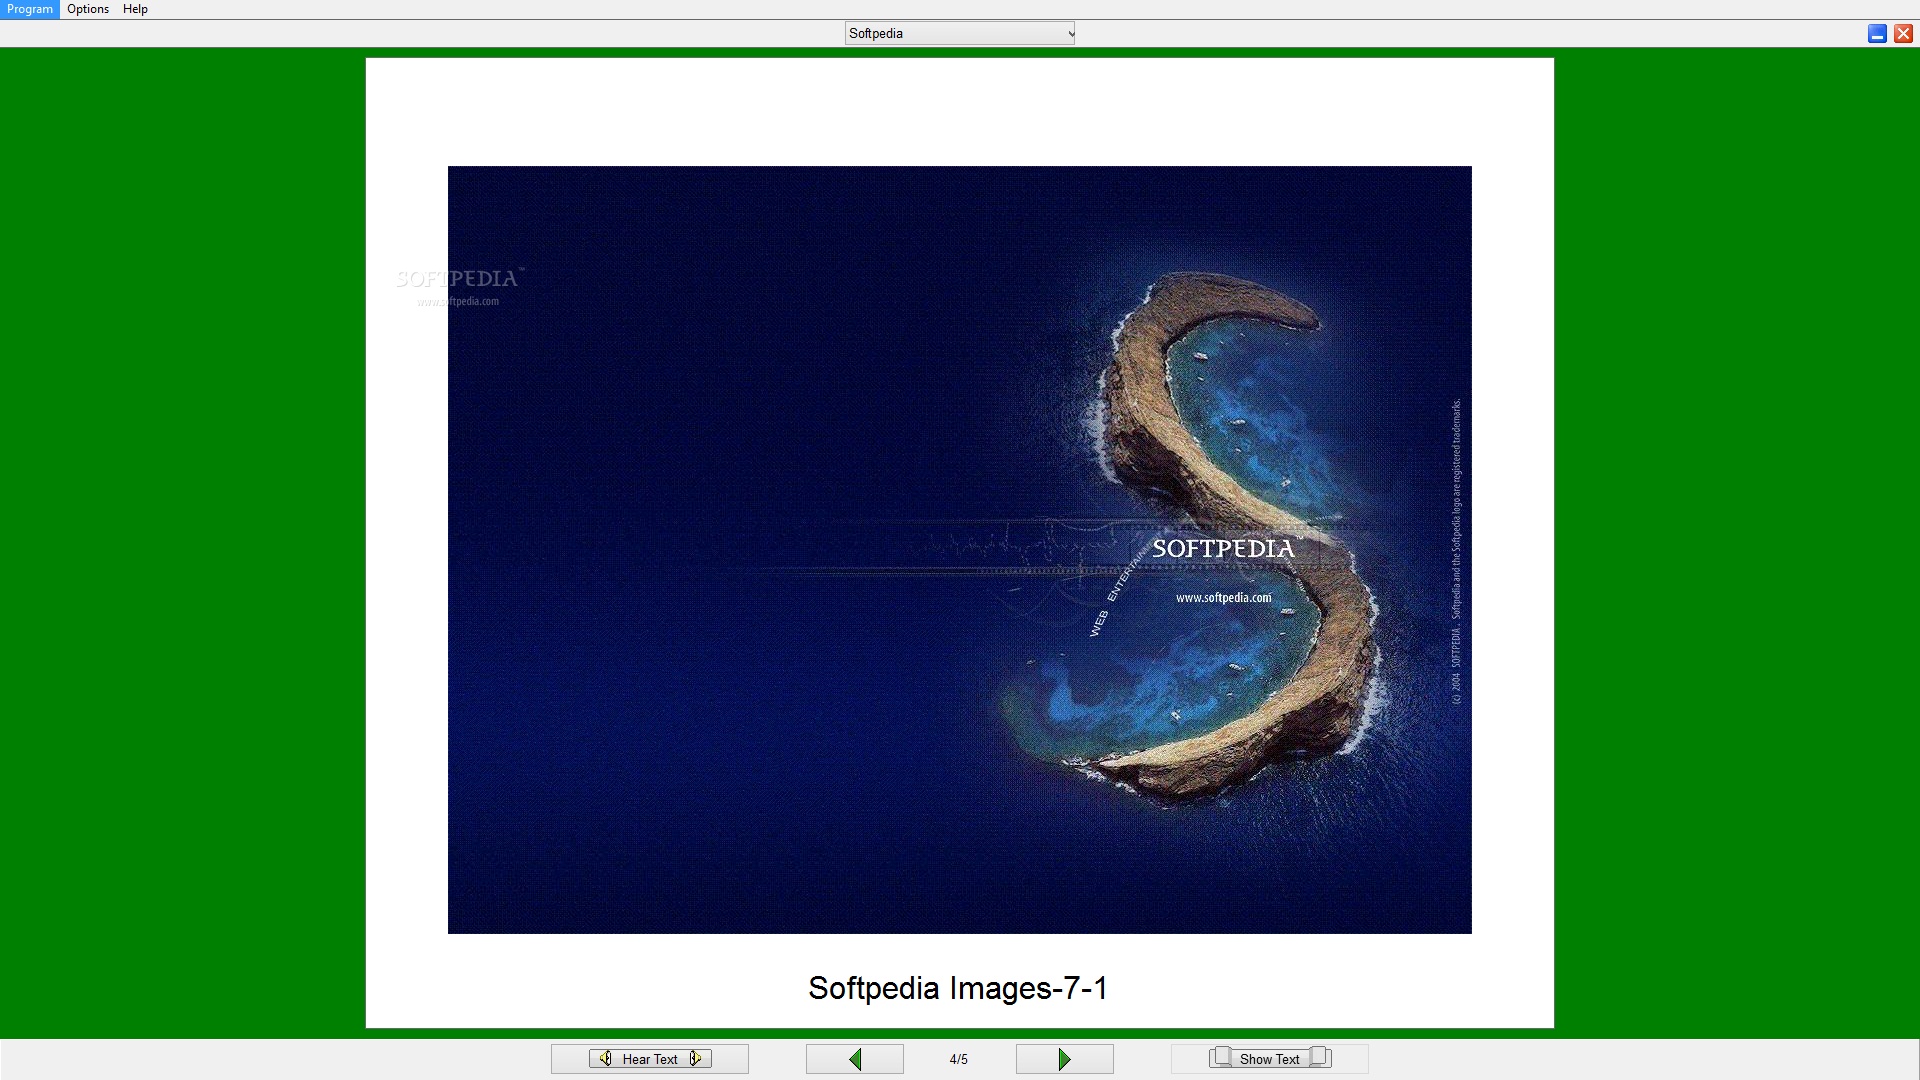Open the Program menu

coord(30,9)
